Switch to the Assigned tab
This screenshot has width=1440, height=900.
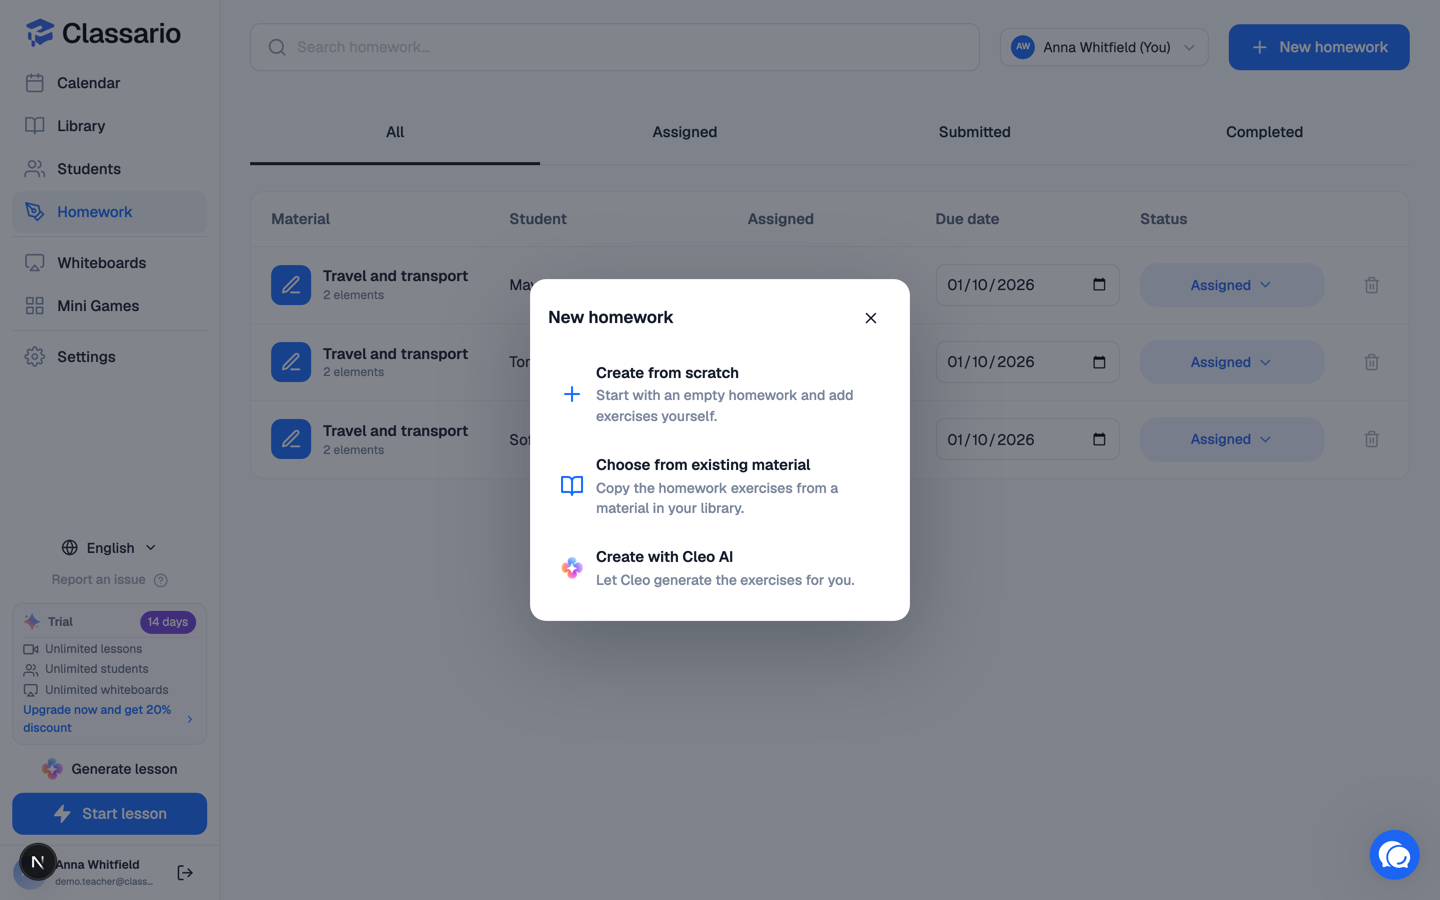coord(685,132)
